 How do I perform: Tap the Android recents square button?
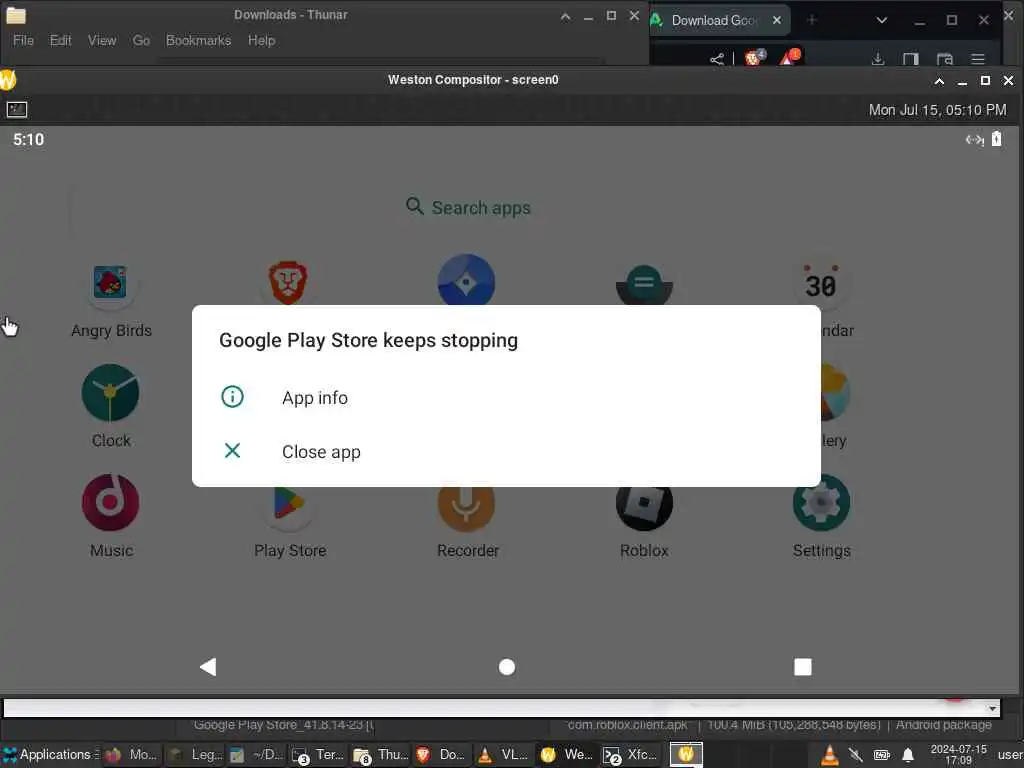[x=803, y=667]
